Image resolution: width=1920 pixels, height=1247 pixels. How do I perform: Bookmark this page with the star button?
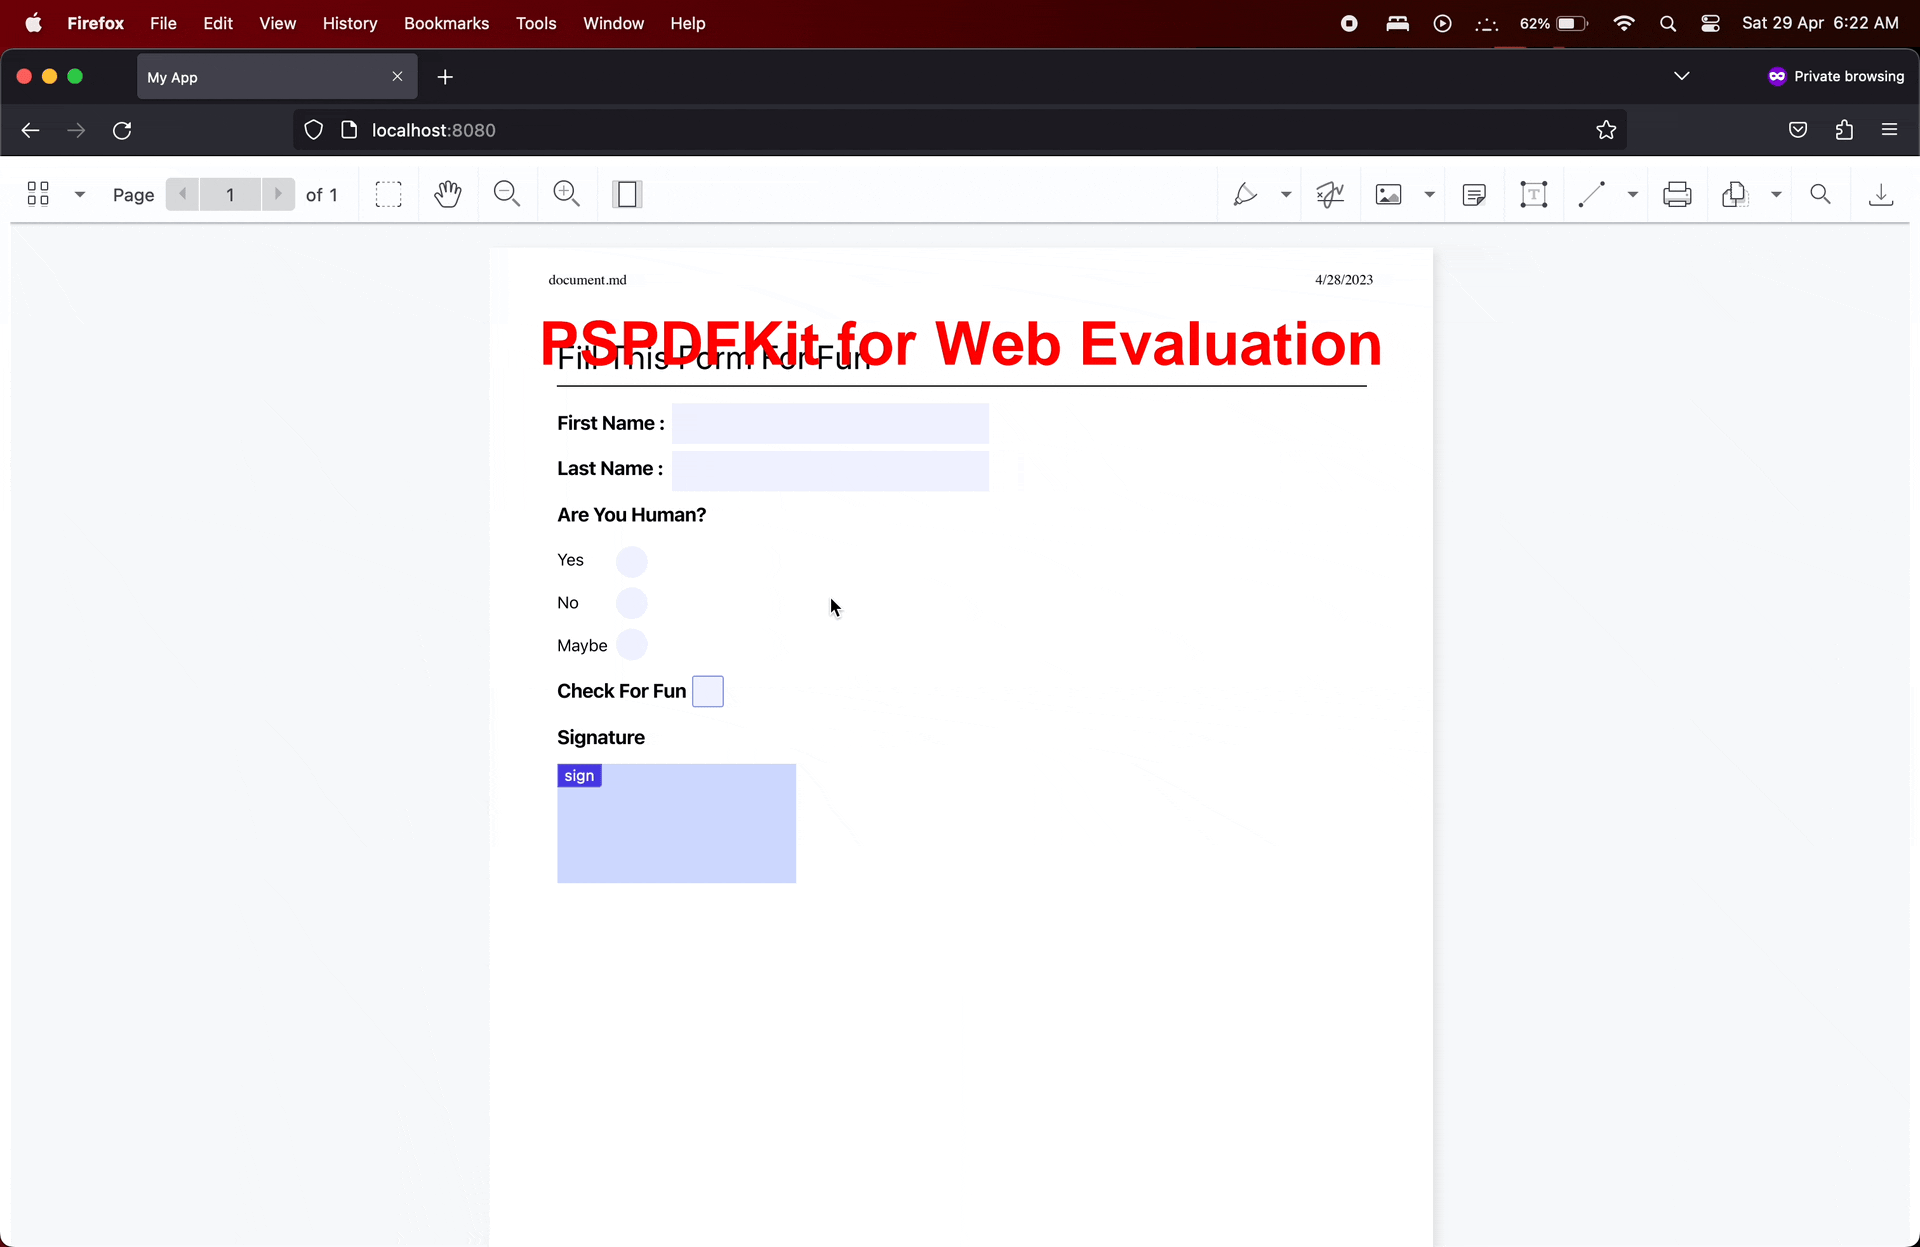1606,130
